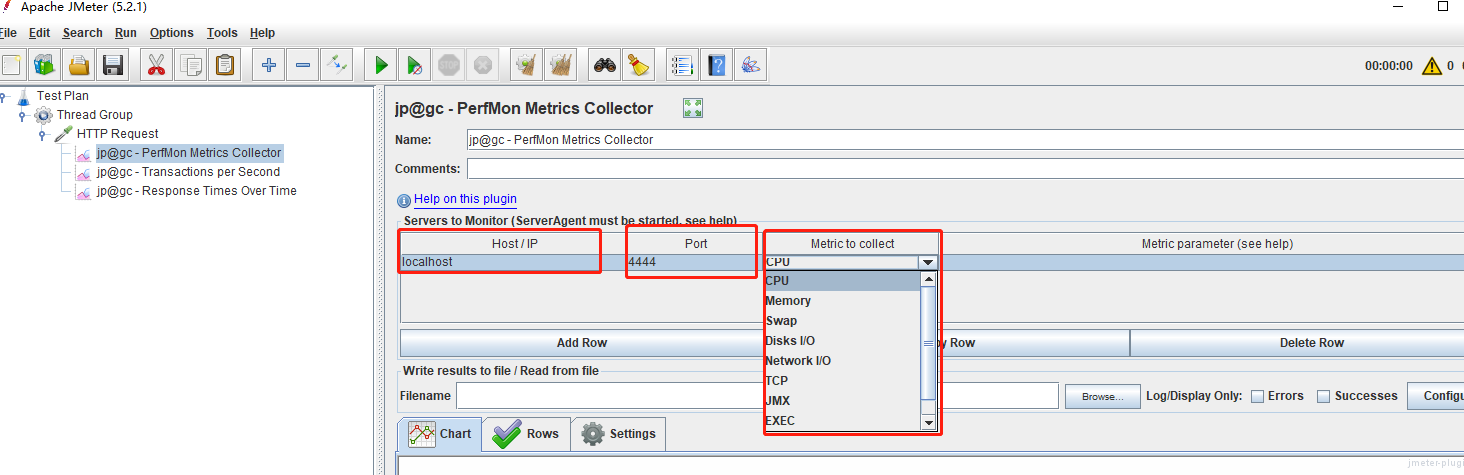Image resolution: width=1464 pixels, height=475 pixels.
Task: Toggle the Successes checkbox
Action: (x=1323, y=396)
